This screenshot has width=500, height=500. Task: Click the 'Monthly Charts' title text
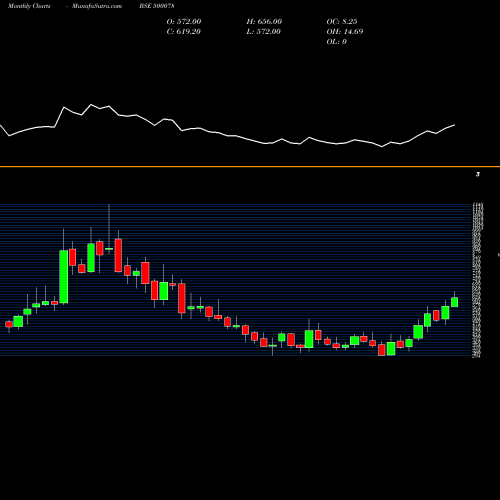pos(29,6)
